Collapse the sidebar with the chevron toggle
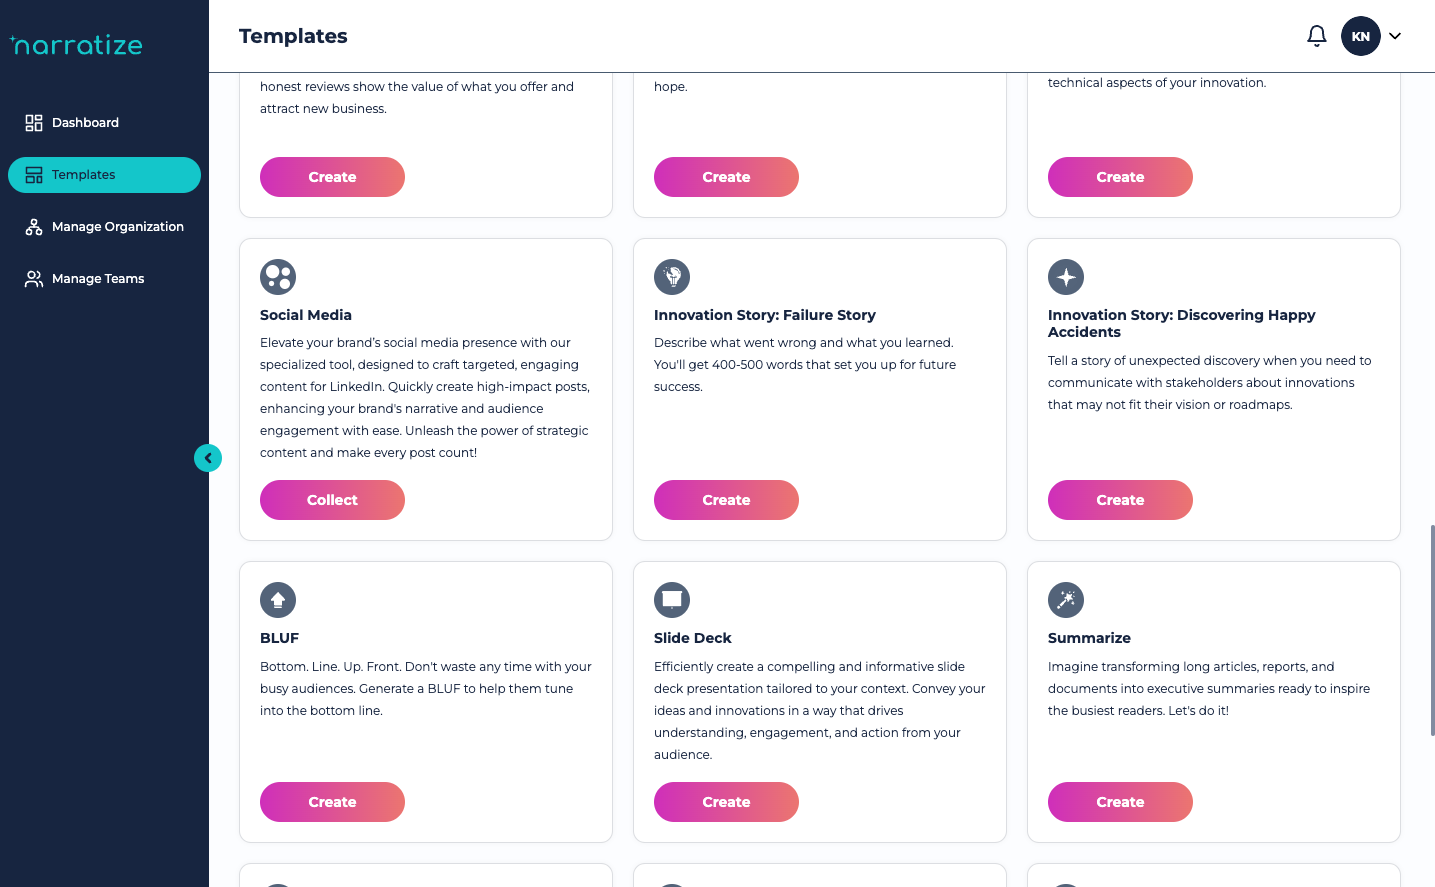The height and width of the screenshot is (887, 1435). [x=208, y=458]
